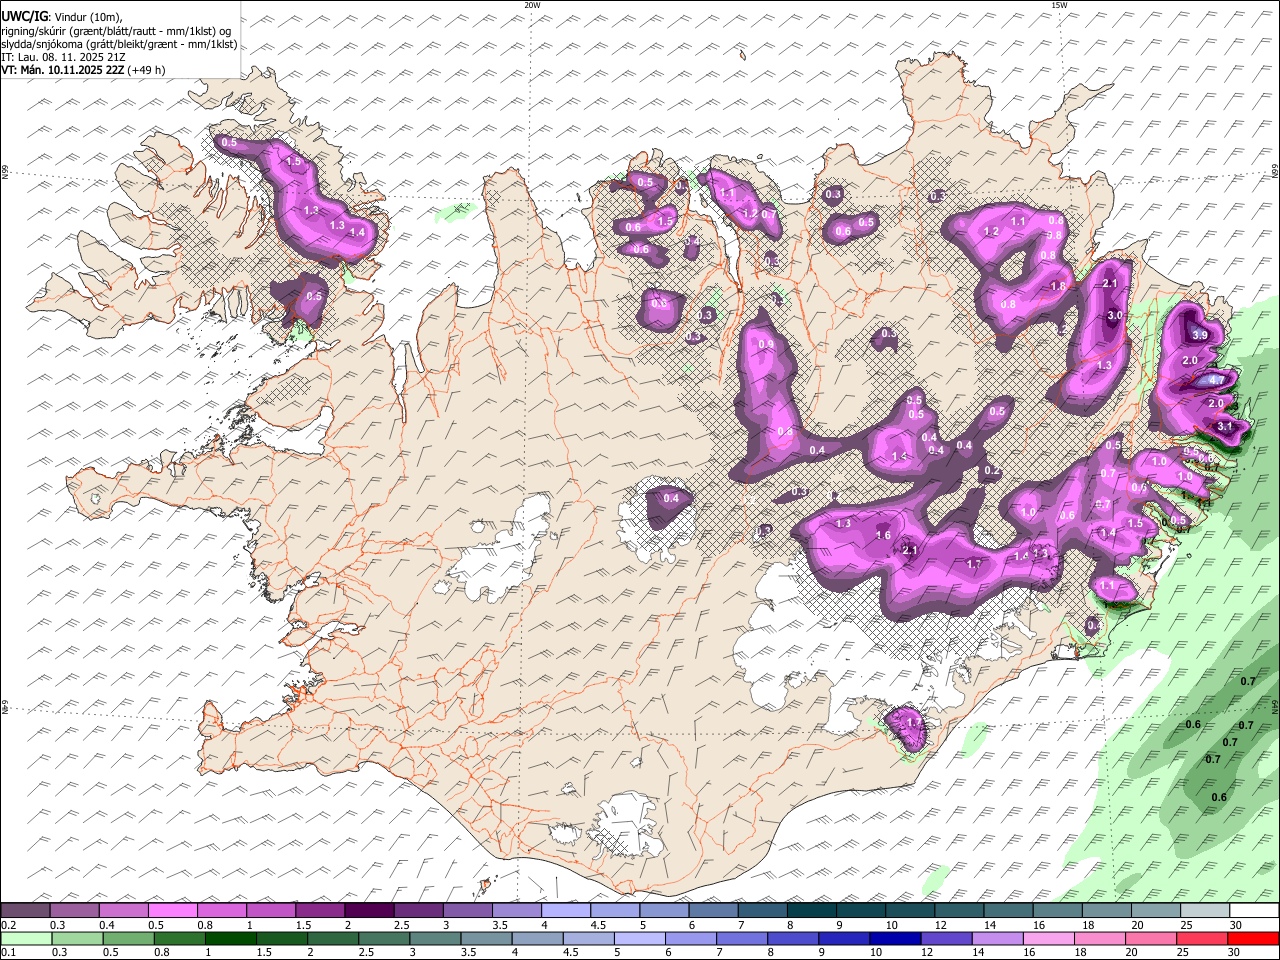Select white swatch after 30 in top legend

(x=1254, y=911)
